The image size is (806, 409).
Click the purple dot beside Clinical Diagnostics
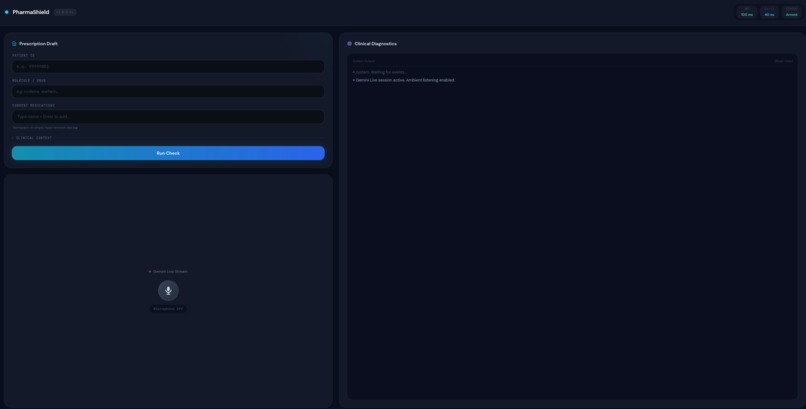coord(350,44)
